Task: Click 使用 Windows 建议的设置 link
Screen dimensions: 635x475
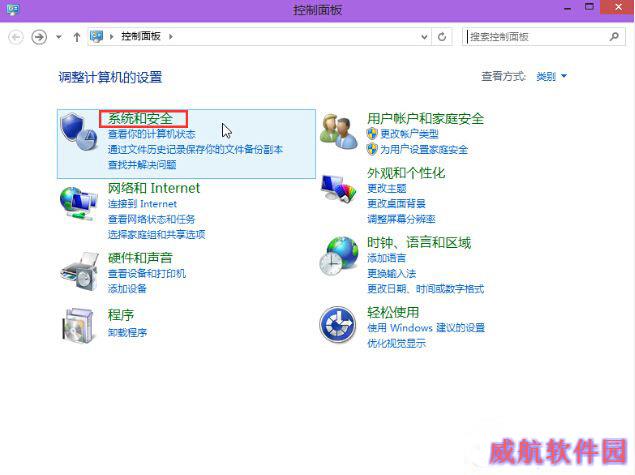Action: [x=426, y=328]
